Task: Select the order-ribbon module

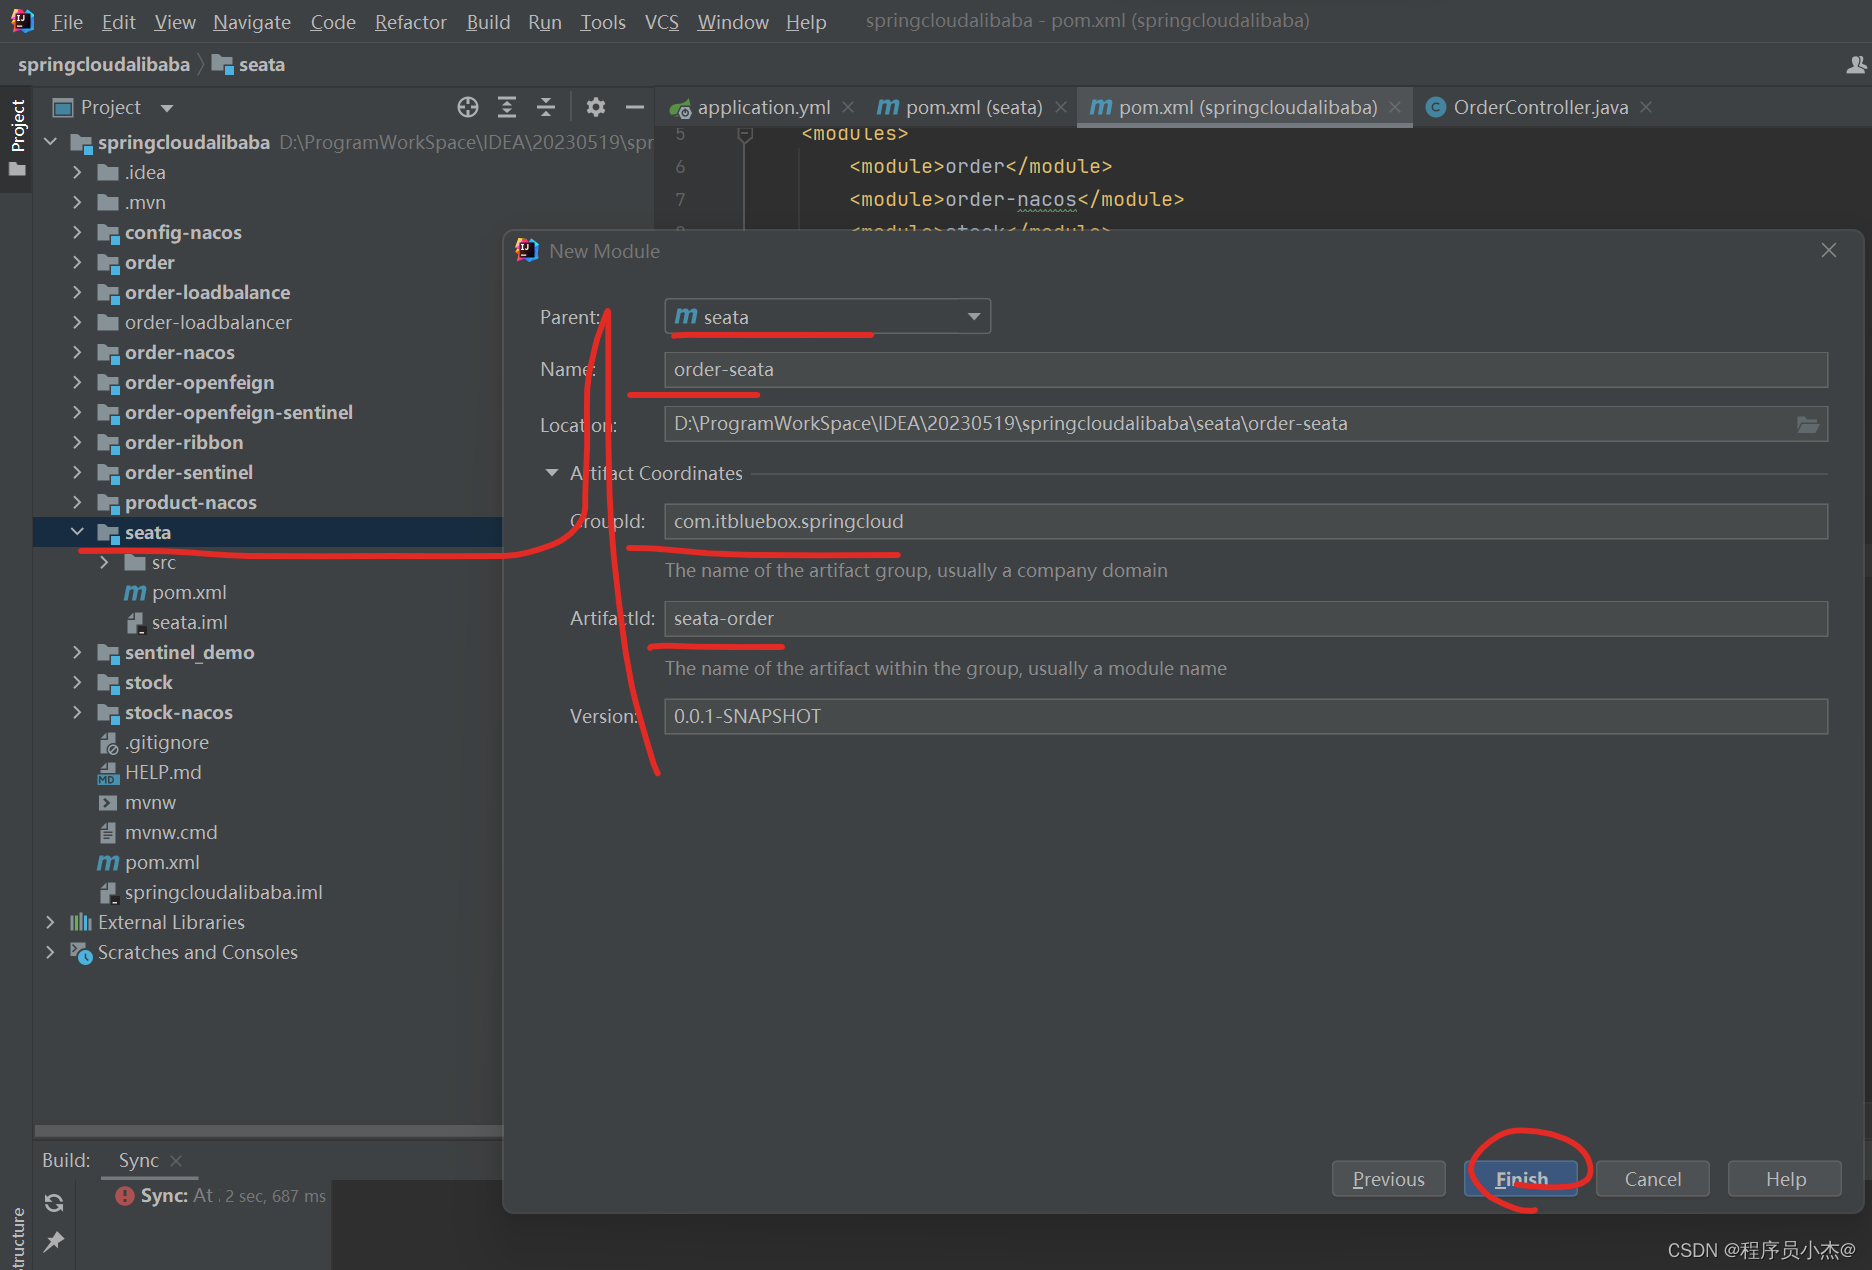Action: point(184,442)
